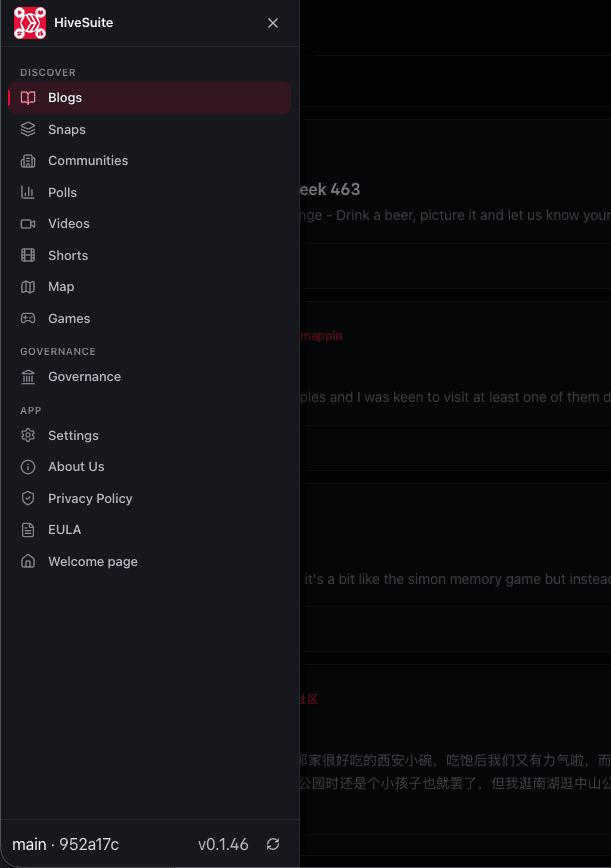Screen dimensions: 611x868
Task: Click the folded map icon beside Map
Action: tap(28, 287)
